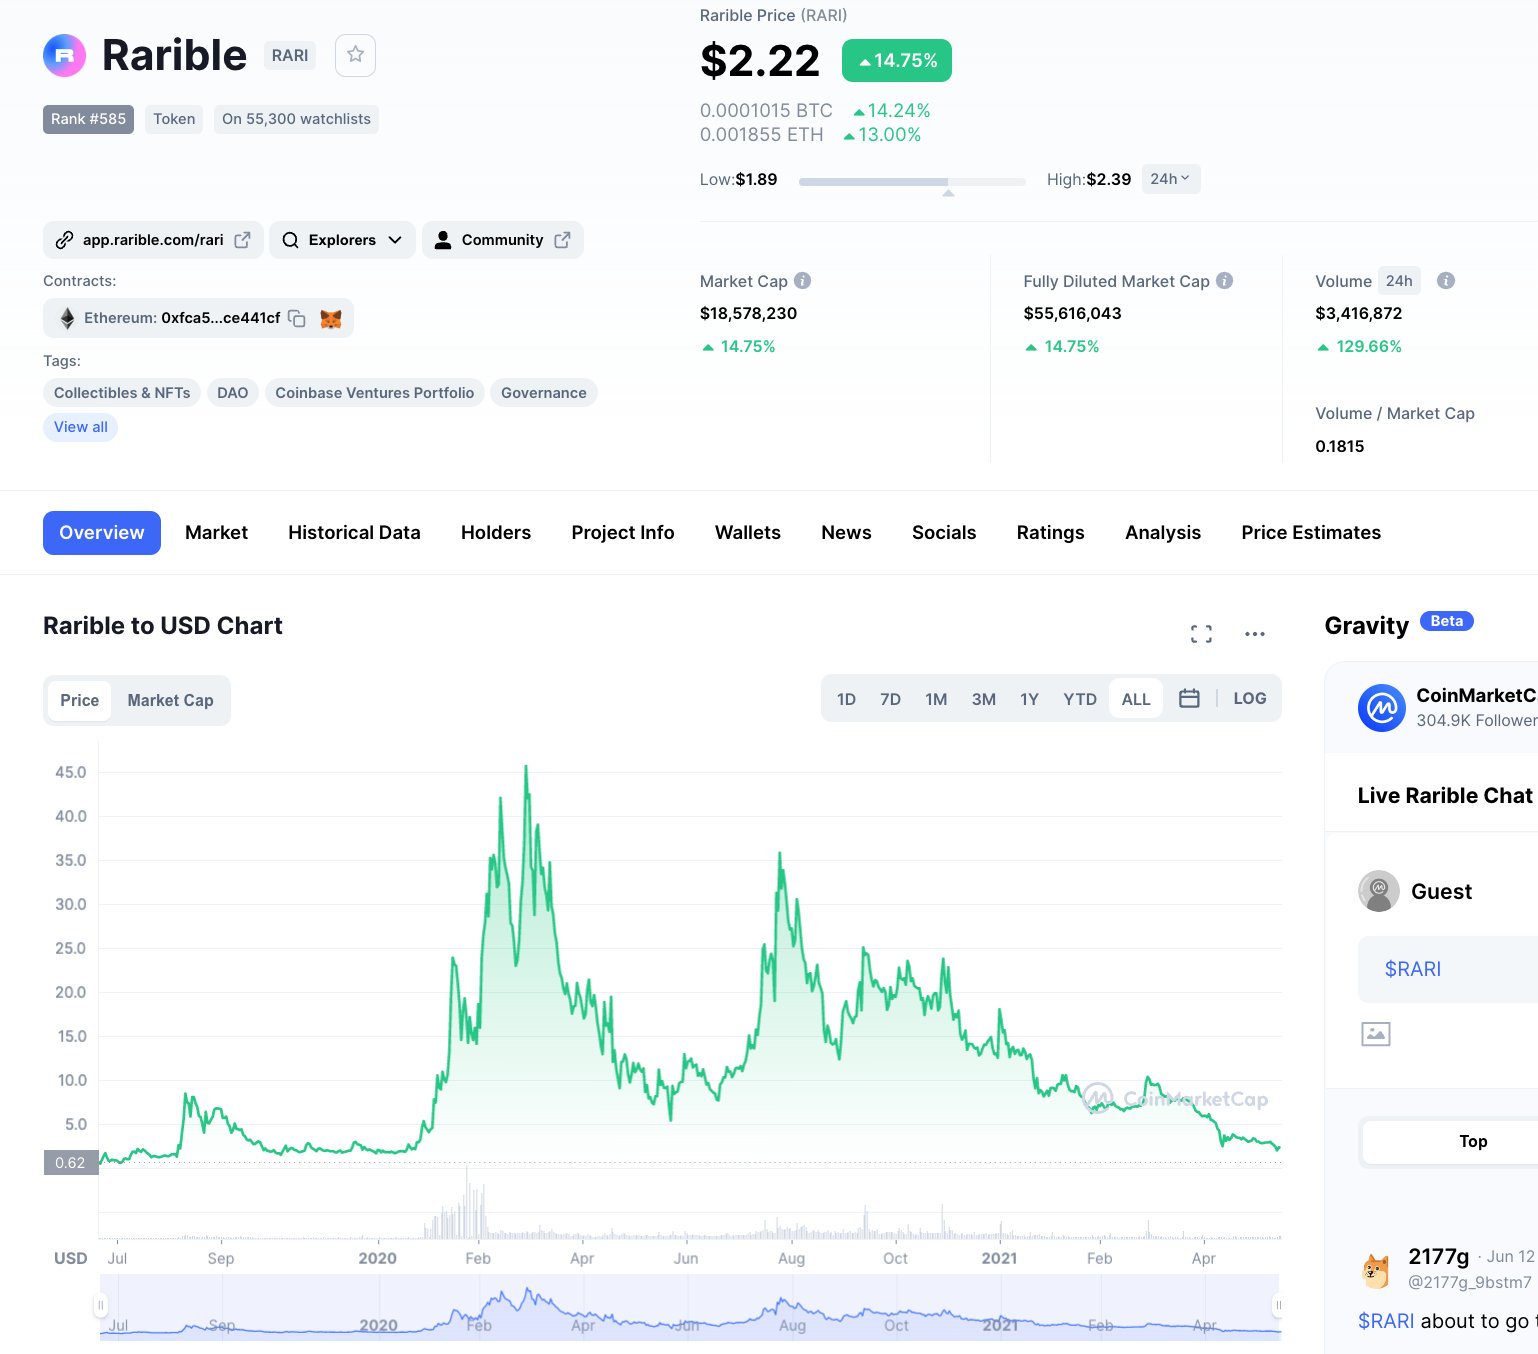Click View all tags

(x=81, y=427)
